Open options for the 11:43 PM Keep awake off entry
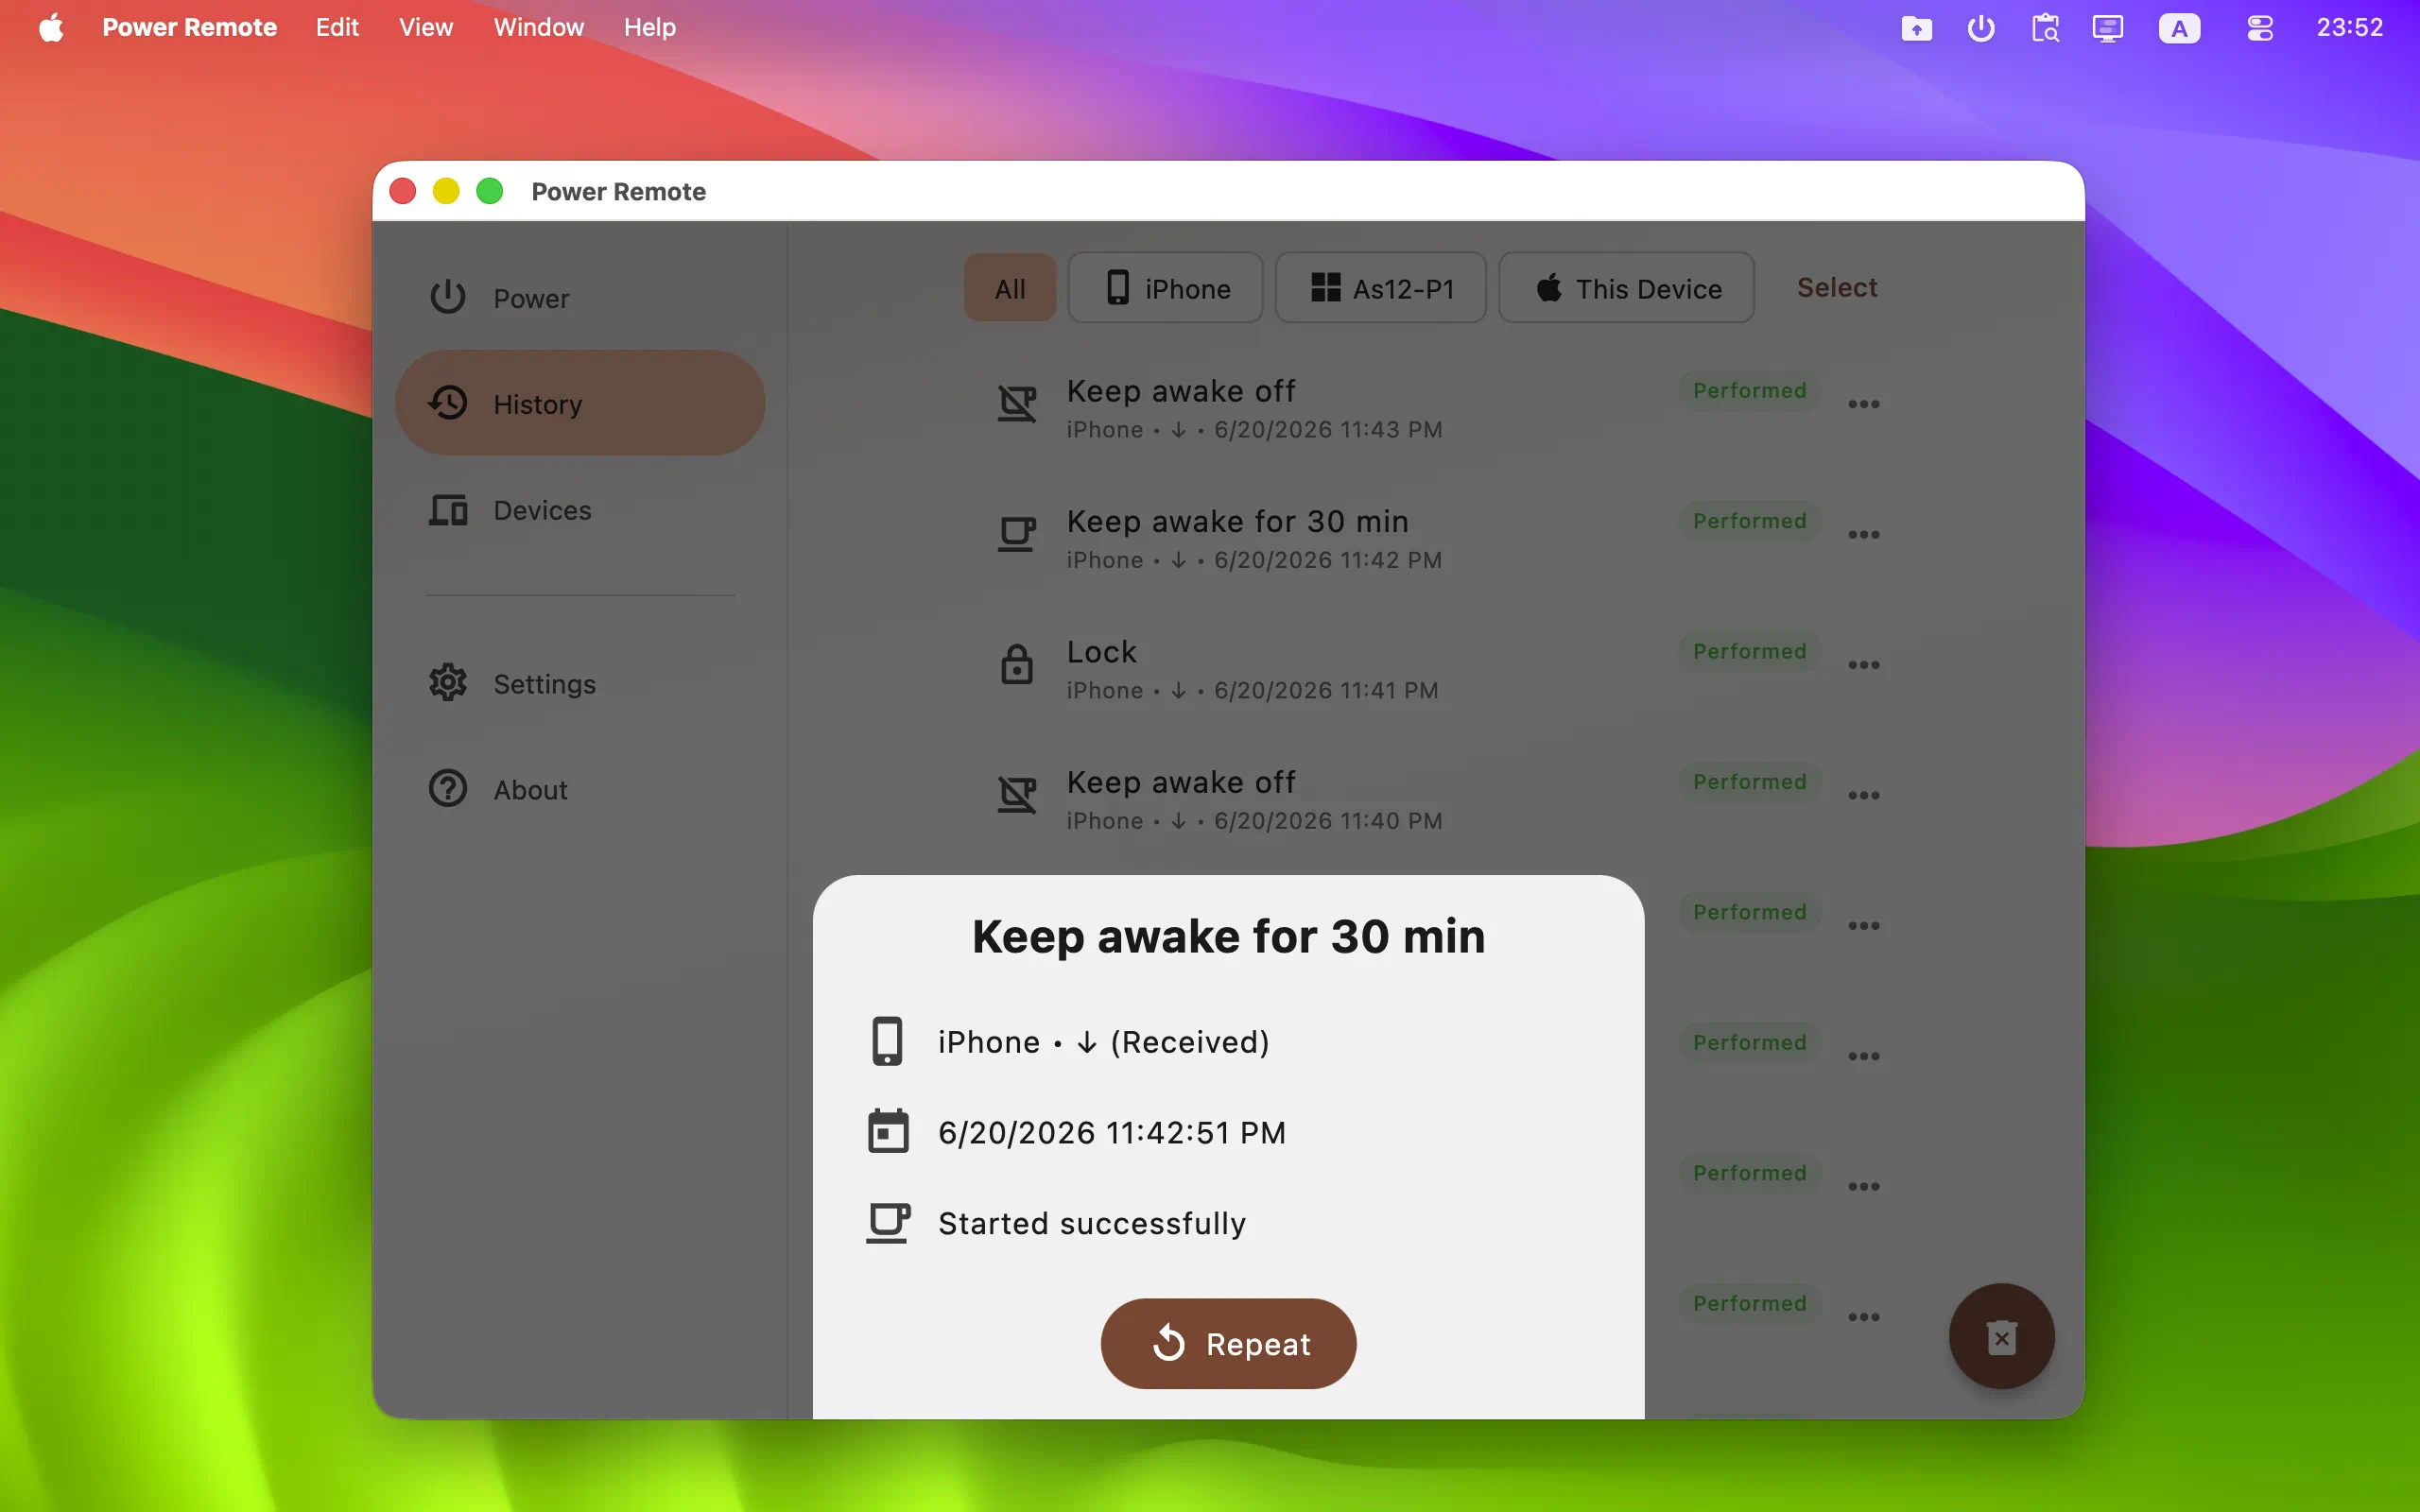 point(1864,404)
